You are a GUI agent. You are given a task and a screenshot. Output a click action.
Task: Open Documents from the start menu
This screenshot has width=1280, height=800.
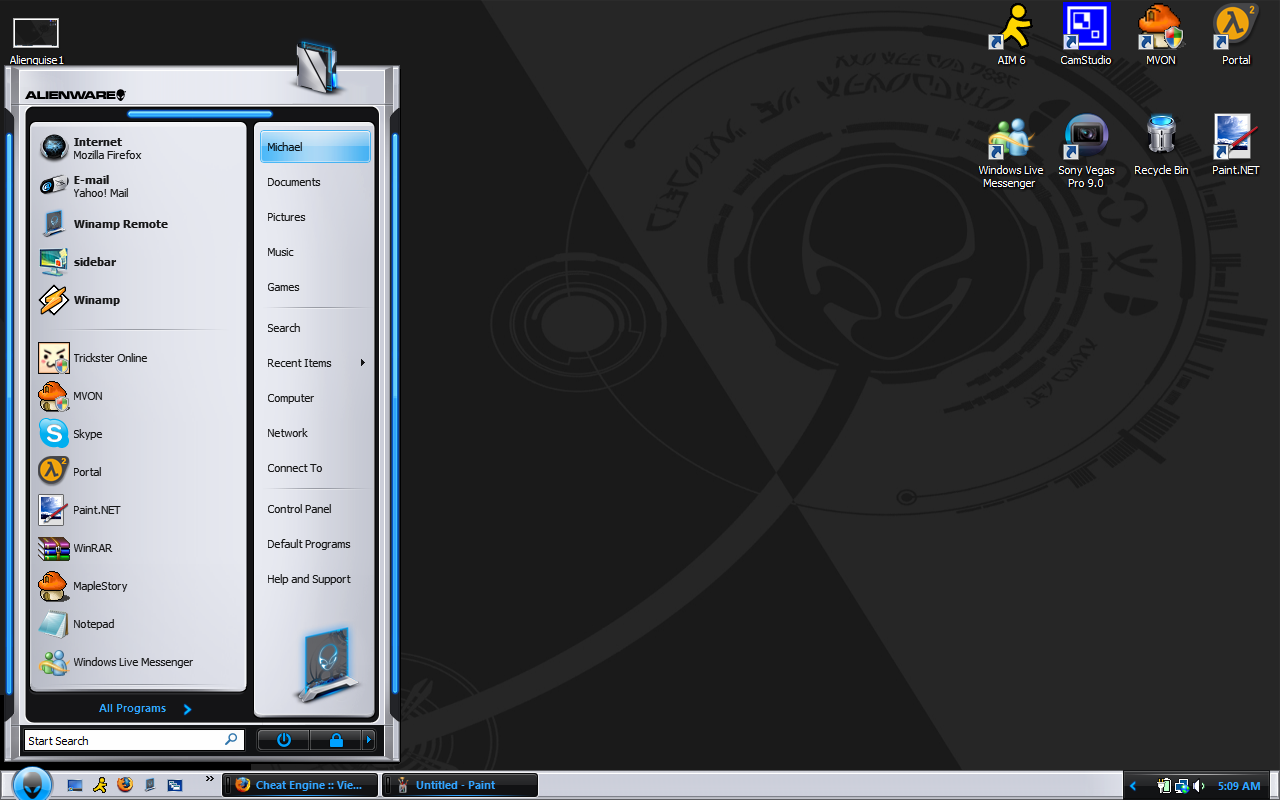293,182
